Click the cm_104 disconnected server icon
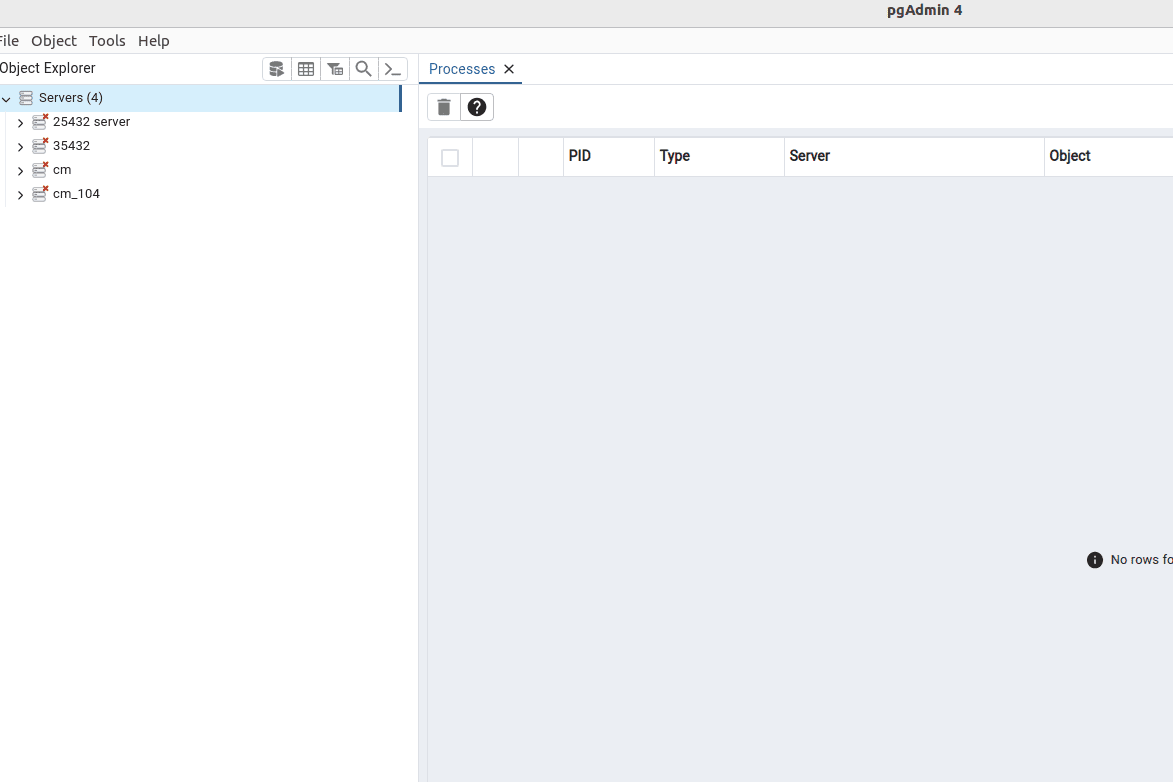 40,194
